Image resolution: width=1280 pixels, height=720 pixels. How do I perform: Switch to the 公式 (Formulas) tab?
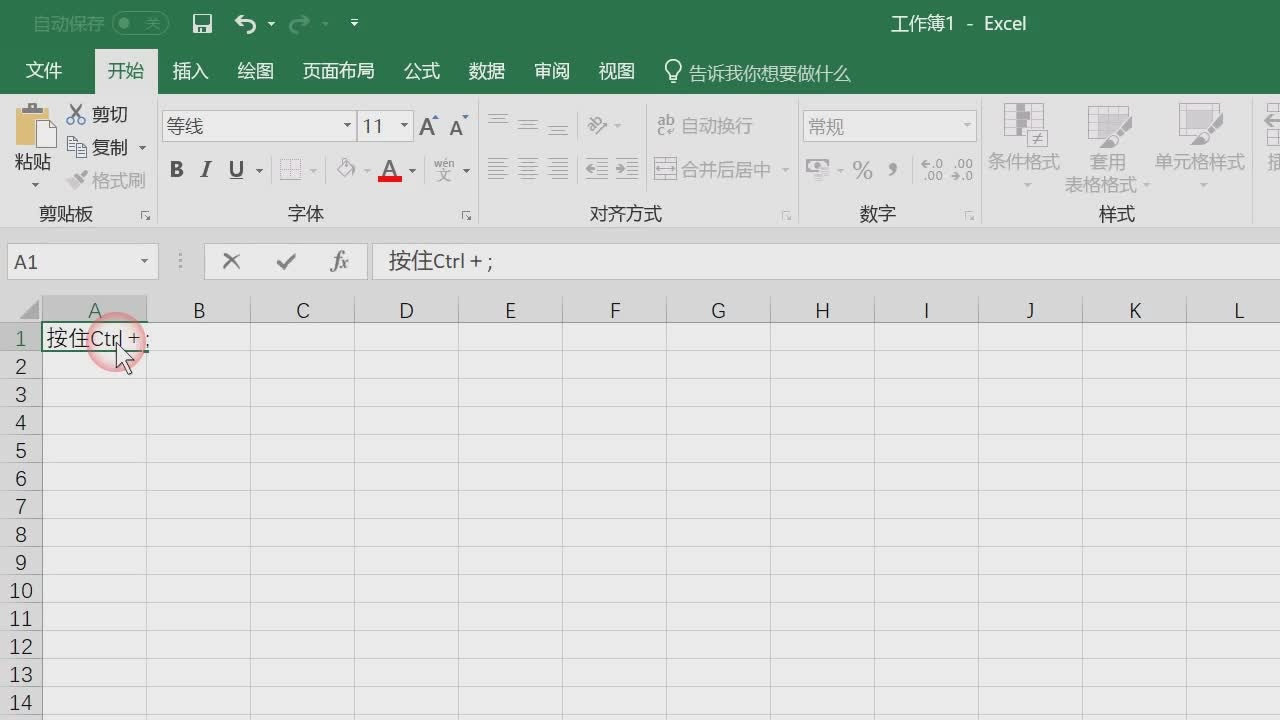(421, 71)
